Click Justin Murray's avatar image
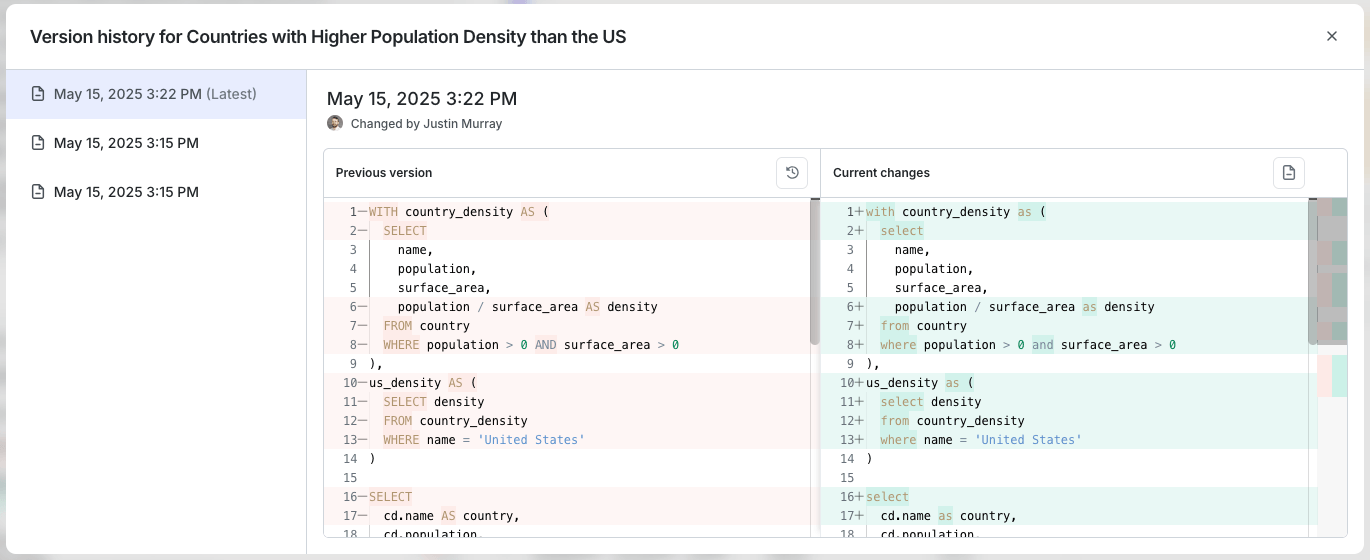The width and height of the screenshot is (1370, 560). 335,124
